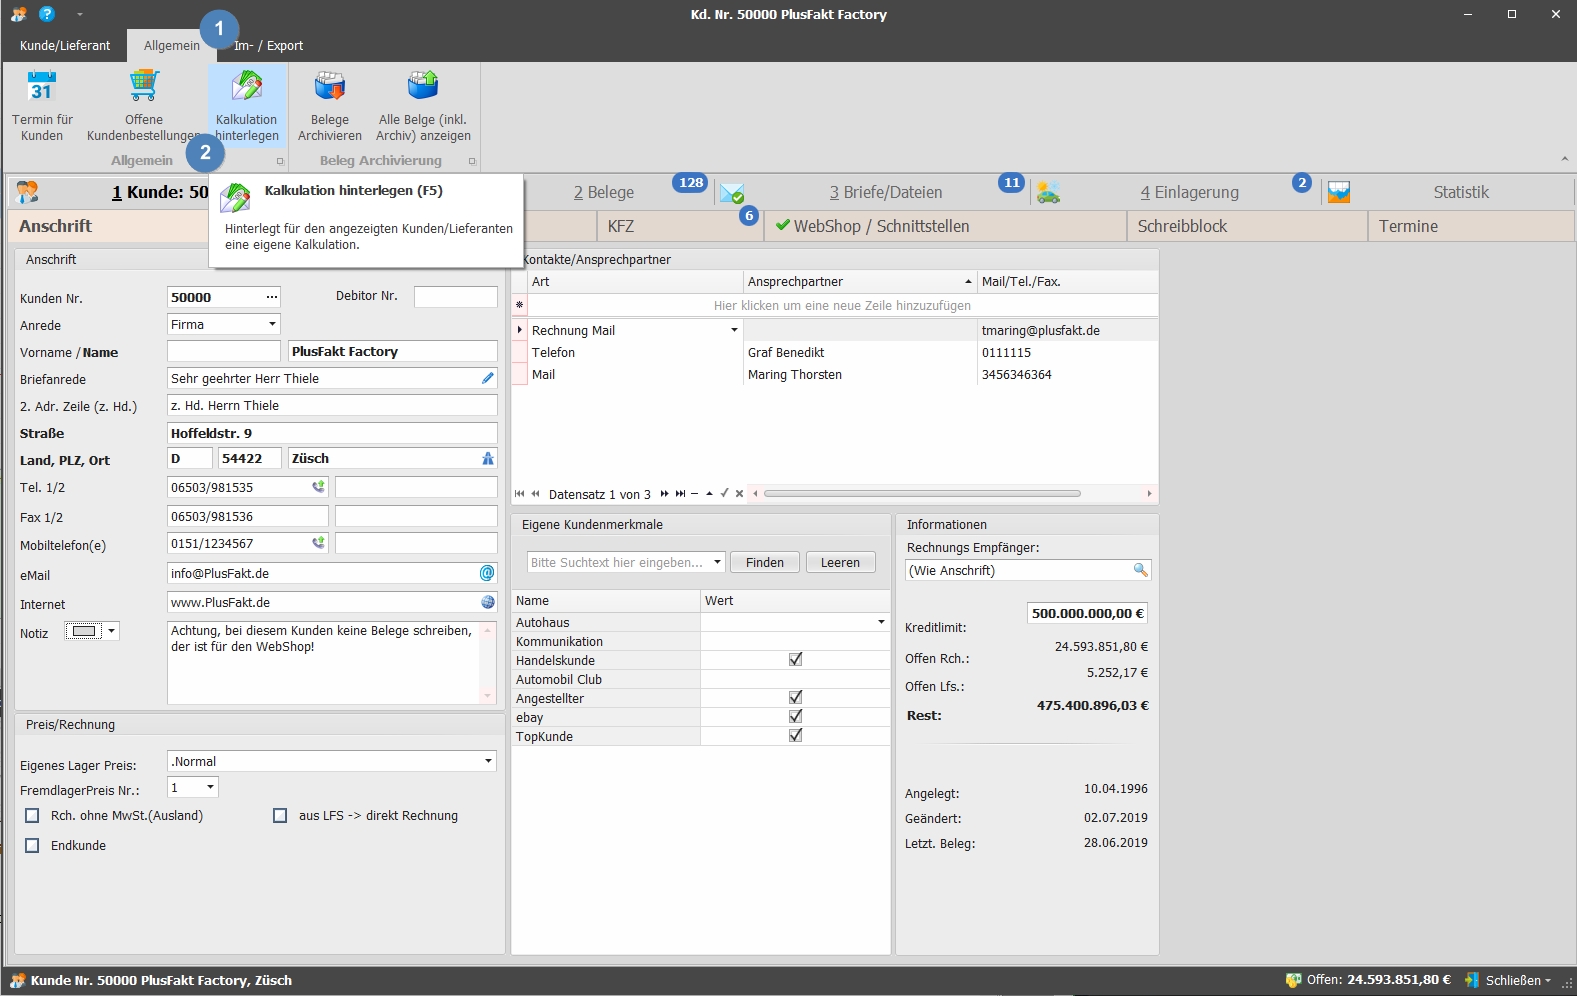Go to next contact record
This screenshot has height=996, width=1577.
point(664,494)
